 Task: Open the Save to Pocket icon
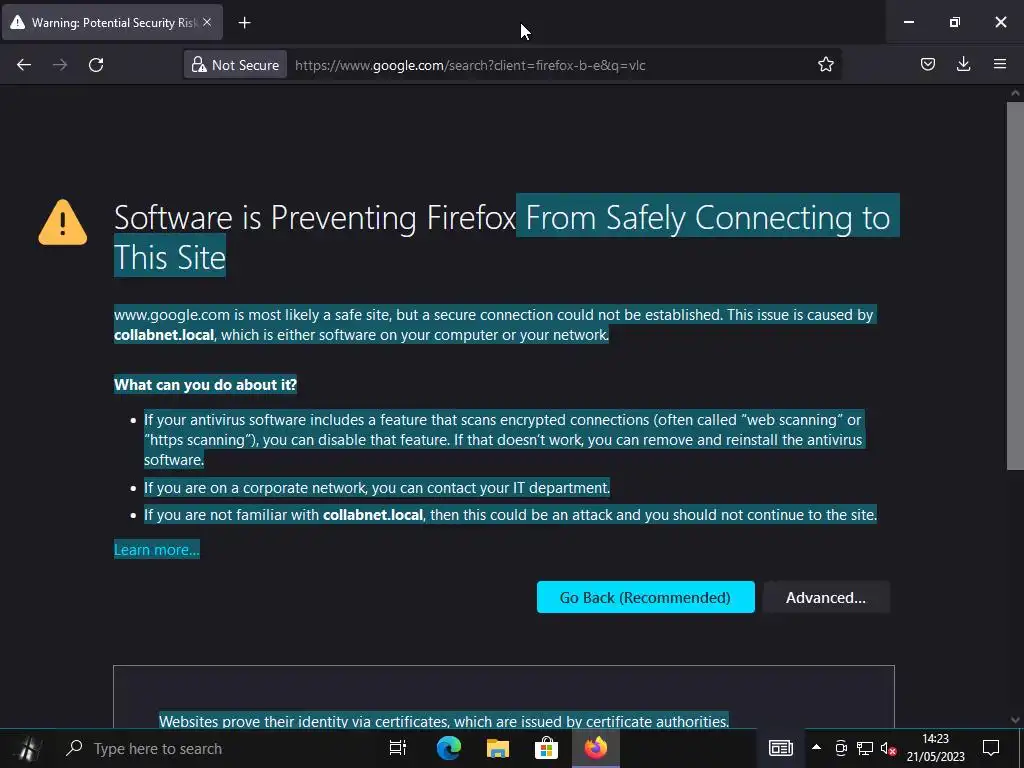coord(927,64)
